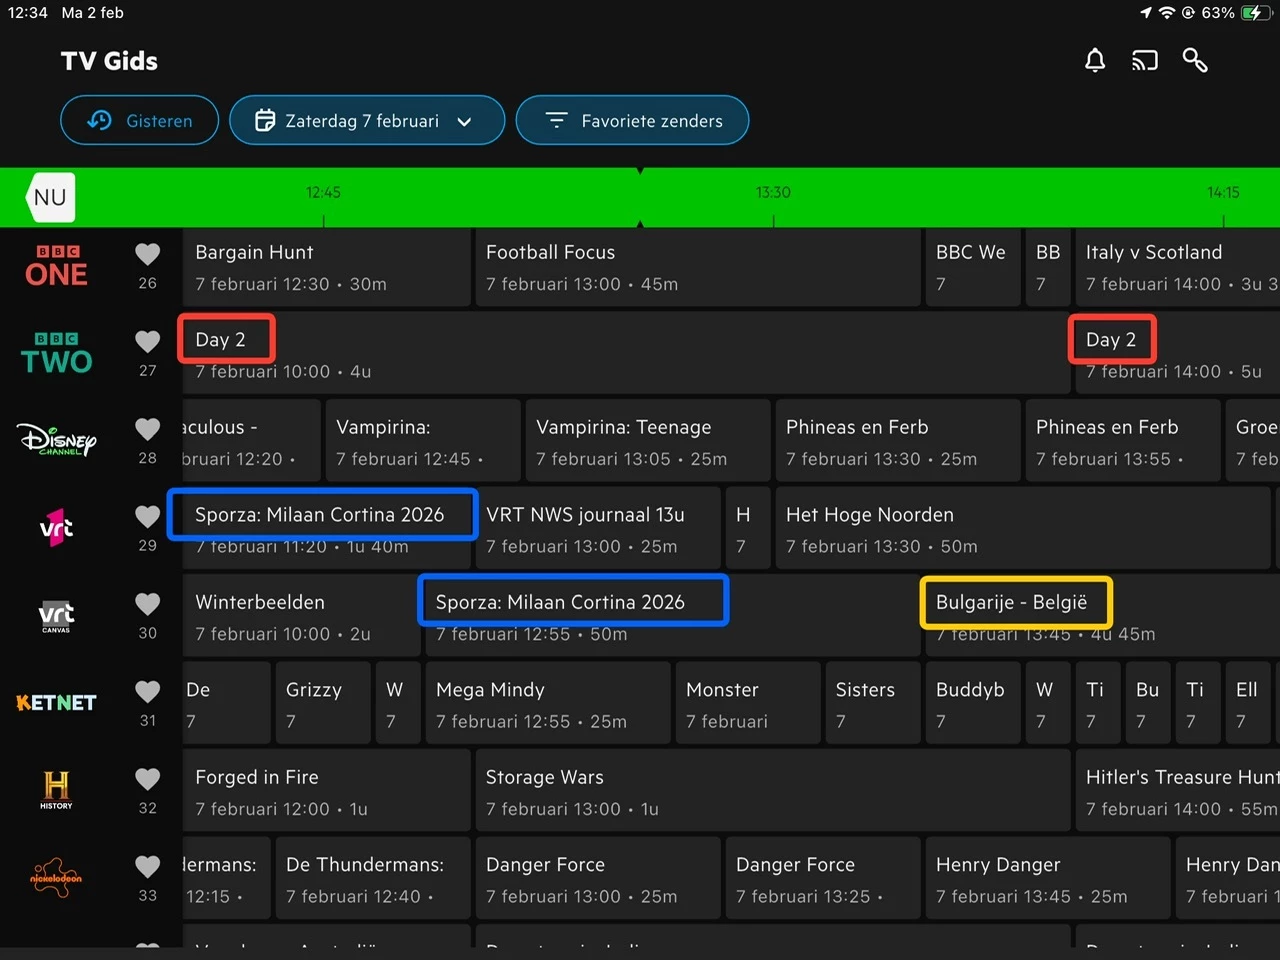
Task: Open Phineas en Ferb at 13:55
Action: point(1123,442)
